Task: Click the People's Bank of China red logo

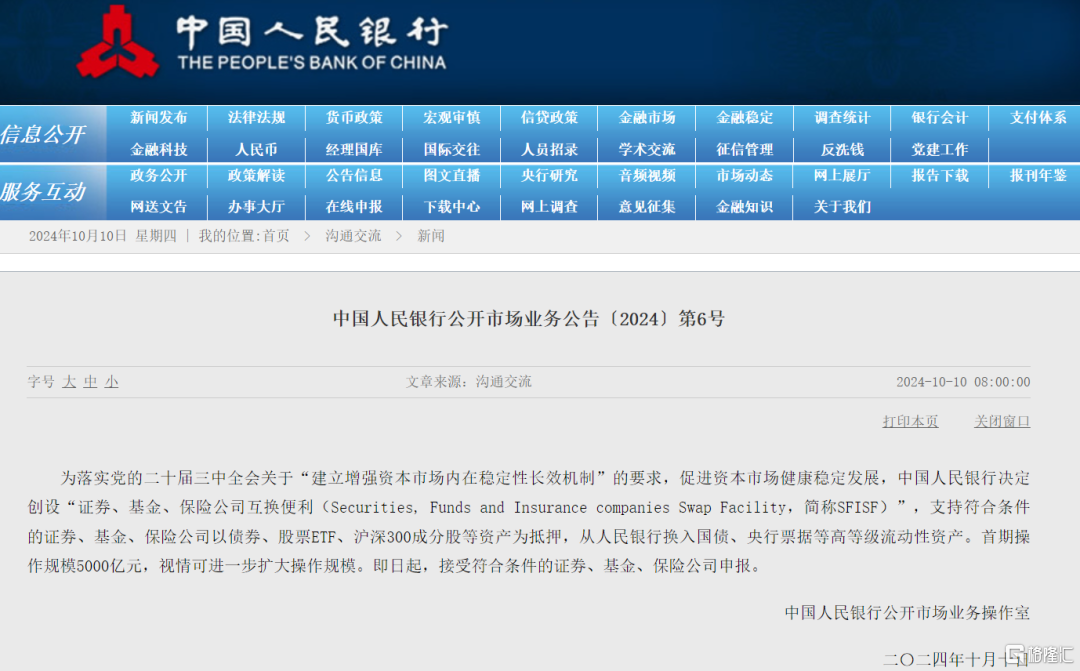Action: (x=117, y=43)
